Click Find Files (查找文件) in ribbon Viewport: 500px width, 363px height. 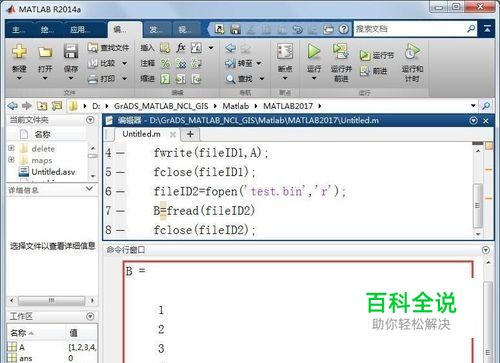[x=108, y=48]
